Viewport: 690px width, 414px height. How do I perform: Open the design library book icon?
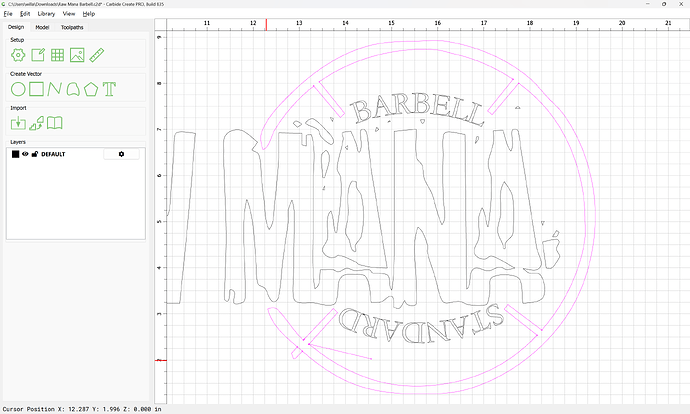(x=56, y=123)
